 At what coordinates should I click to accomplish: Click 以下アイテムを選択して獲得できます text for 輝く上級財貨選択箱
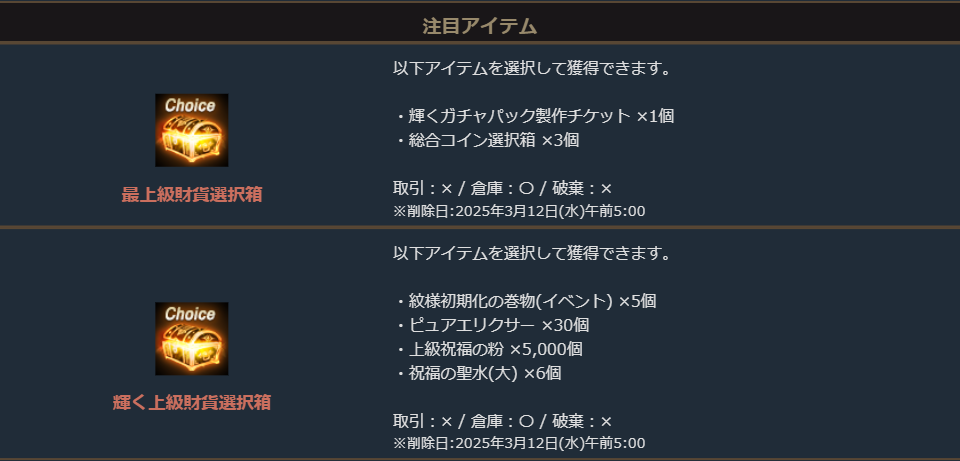531,253
